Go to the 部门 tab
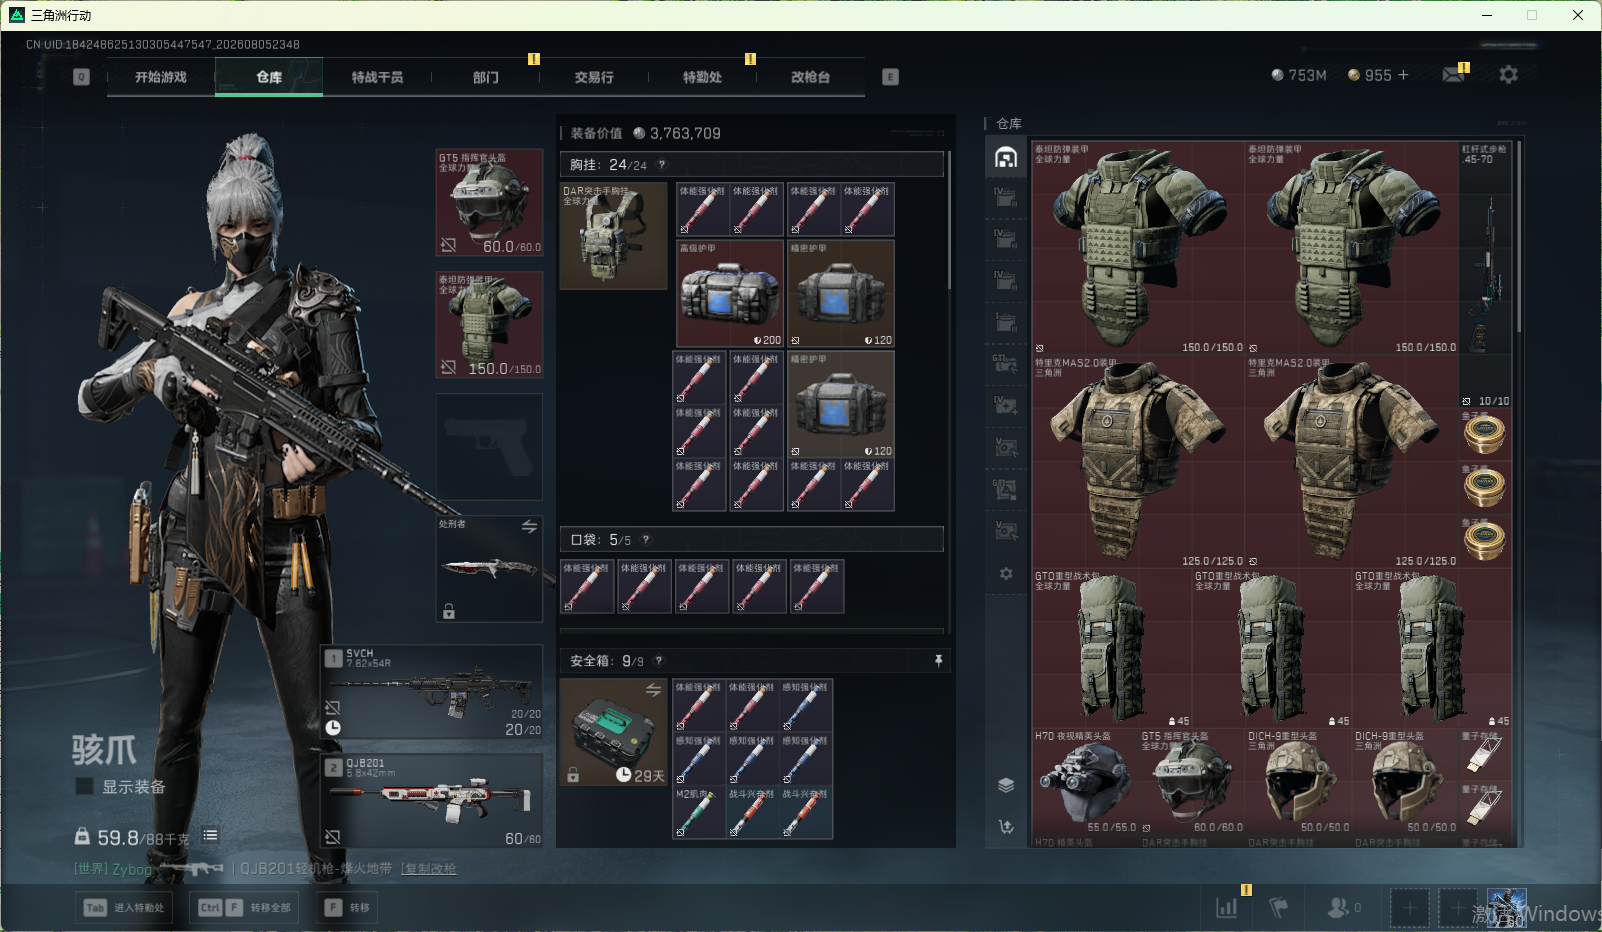Image resolution: width=1602 pixels, height=932 pixels. point(485,77)
